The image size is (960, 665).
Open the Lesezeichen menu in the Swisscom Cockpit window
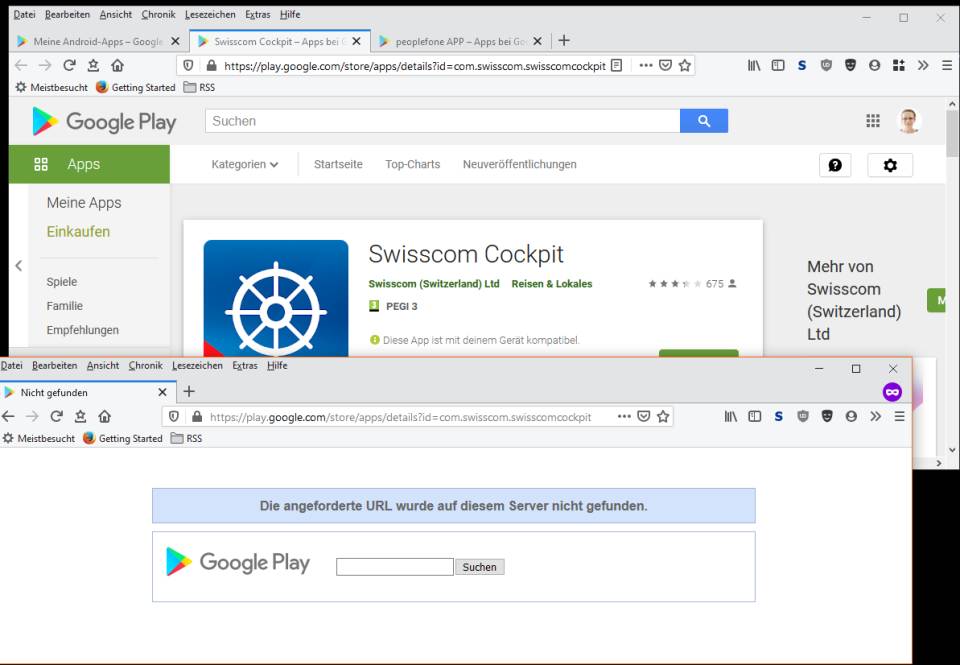[x=210, y=14]
